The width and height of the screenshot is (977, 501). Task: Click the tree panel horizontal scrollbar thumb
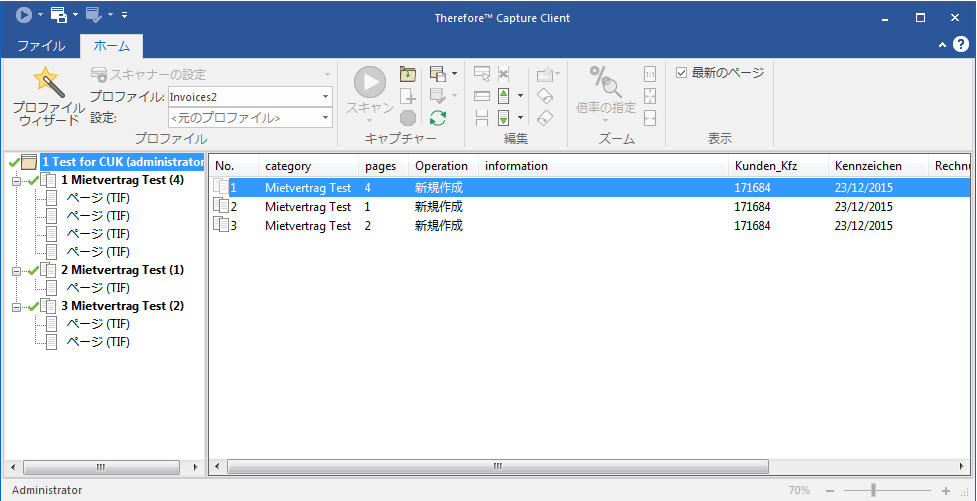[101, 466]
